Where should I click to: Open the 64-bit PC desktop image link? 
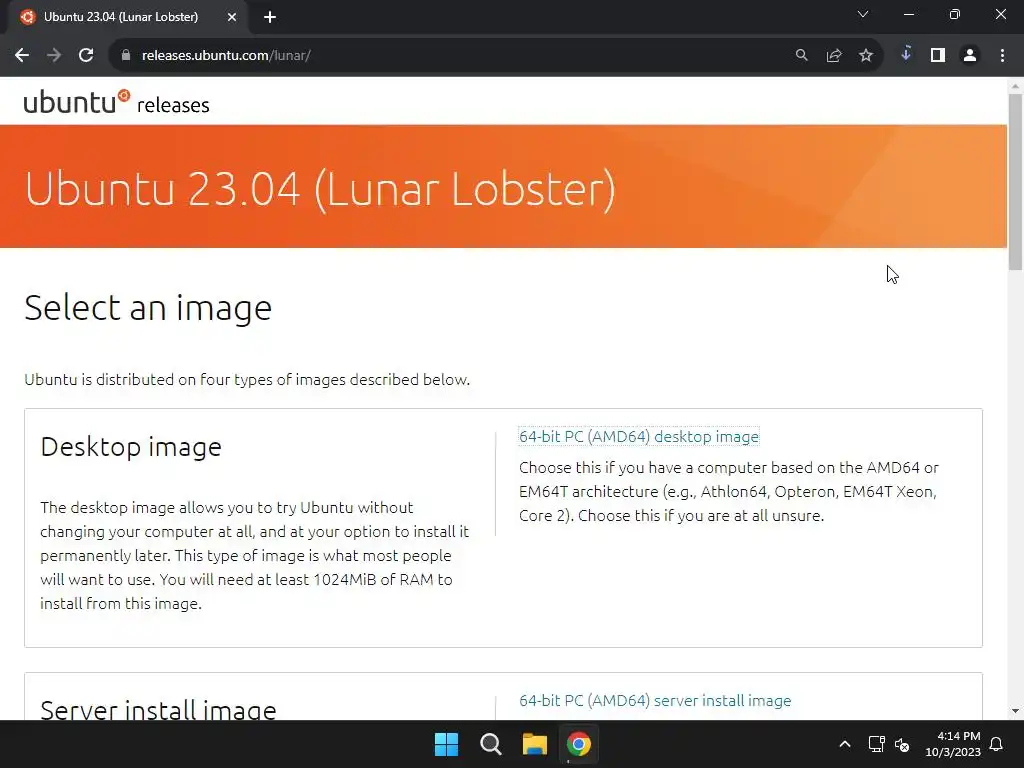point(639,436)
